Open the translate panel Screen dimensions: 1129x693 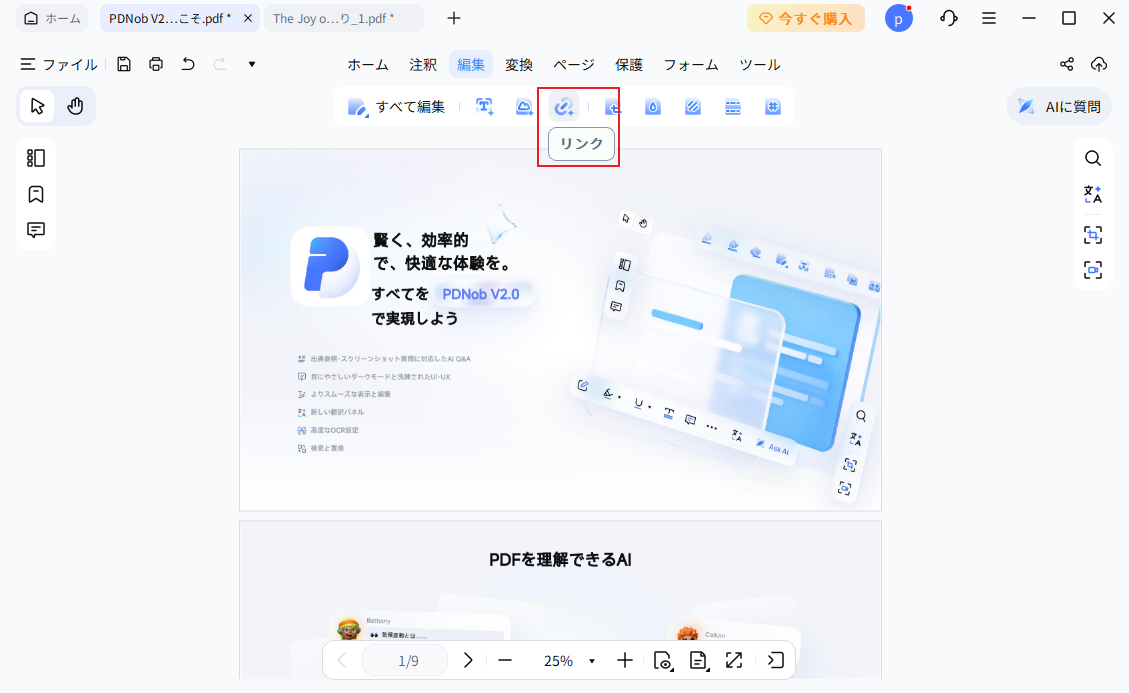[1093, 194]
